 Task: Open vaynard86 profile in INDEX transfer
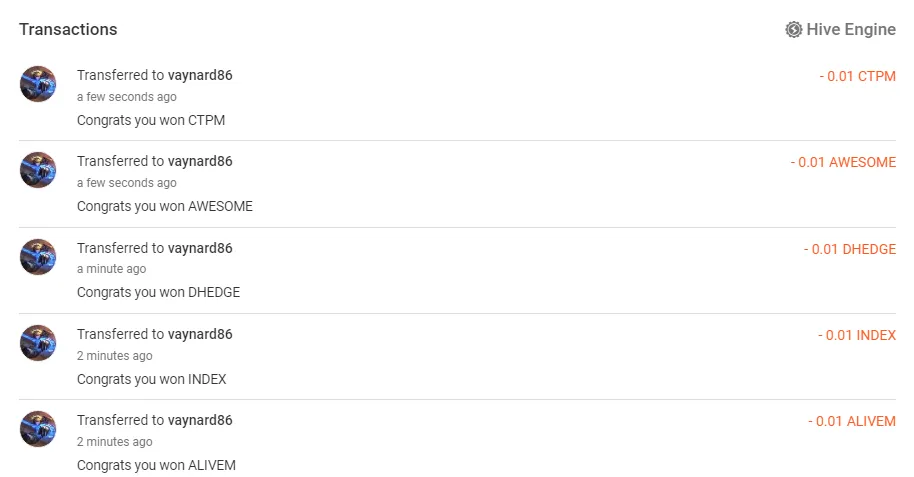[x=200, y=335]
